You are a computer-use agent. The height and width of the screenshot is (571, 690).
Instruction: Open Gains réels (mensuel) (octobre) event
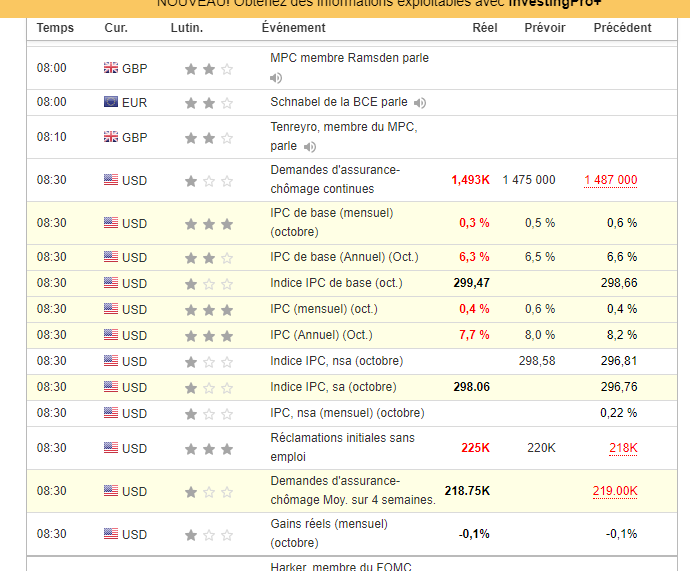pyautogui.click(x=328, y=533)
